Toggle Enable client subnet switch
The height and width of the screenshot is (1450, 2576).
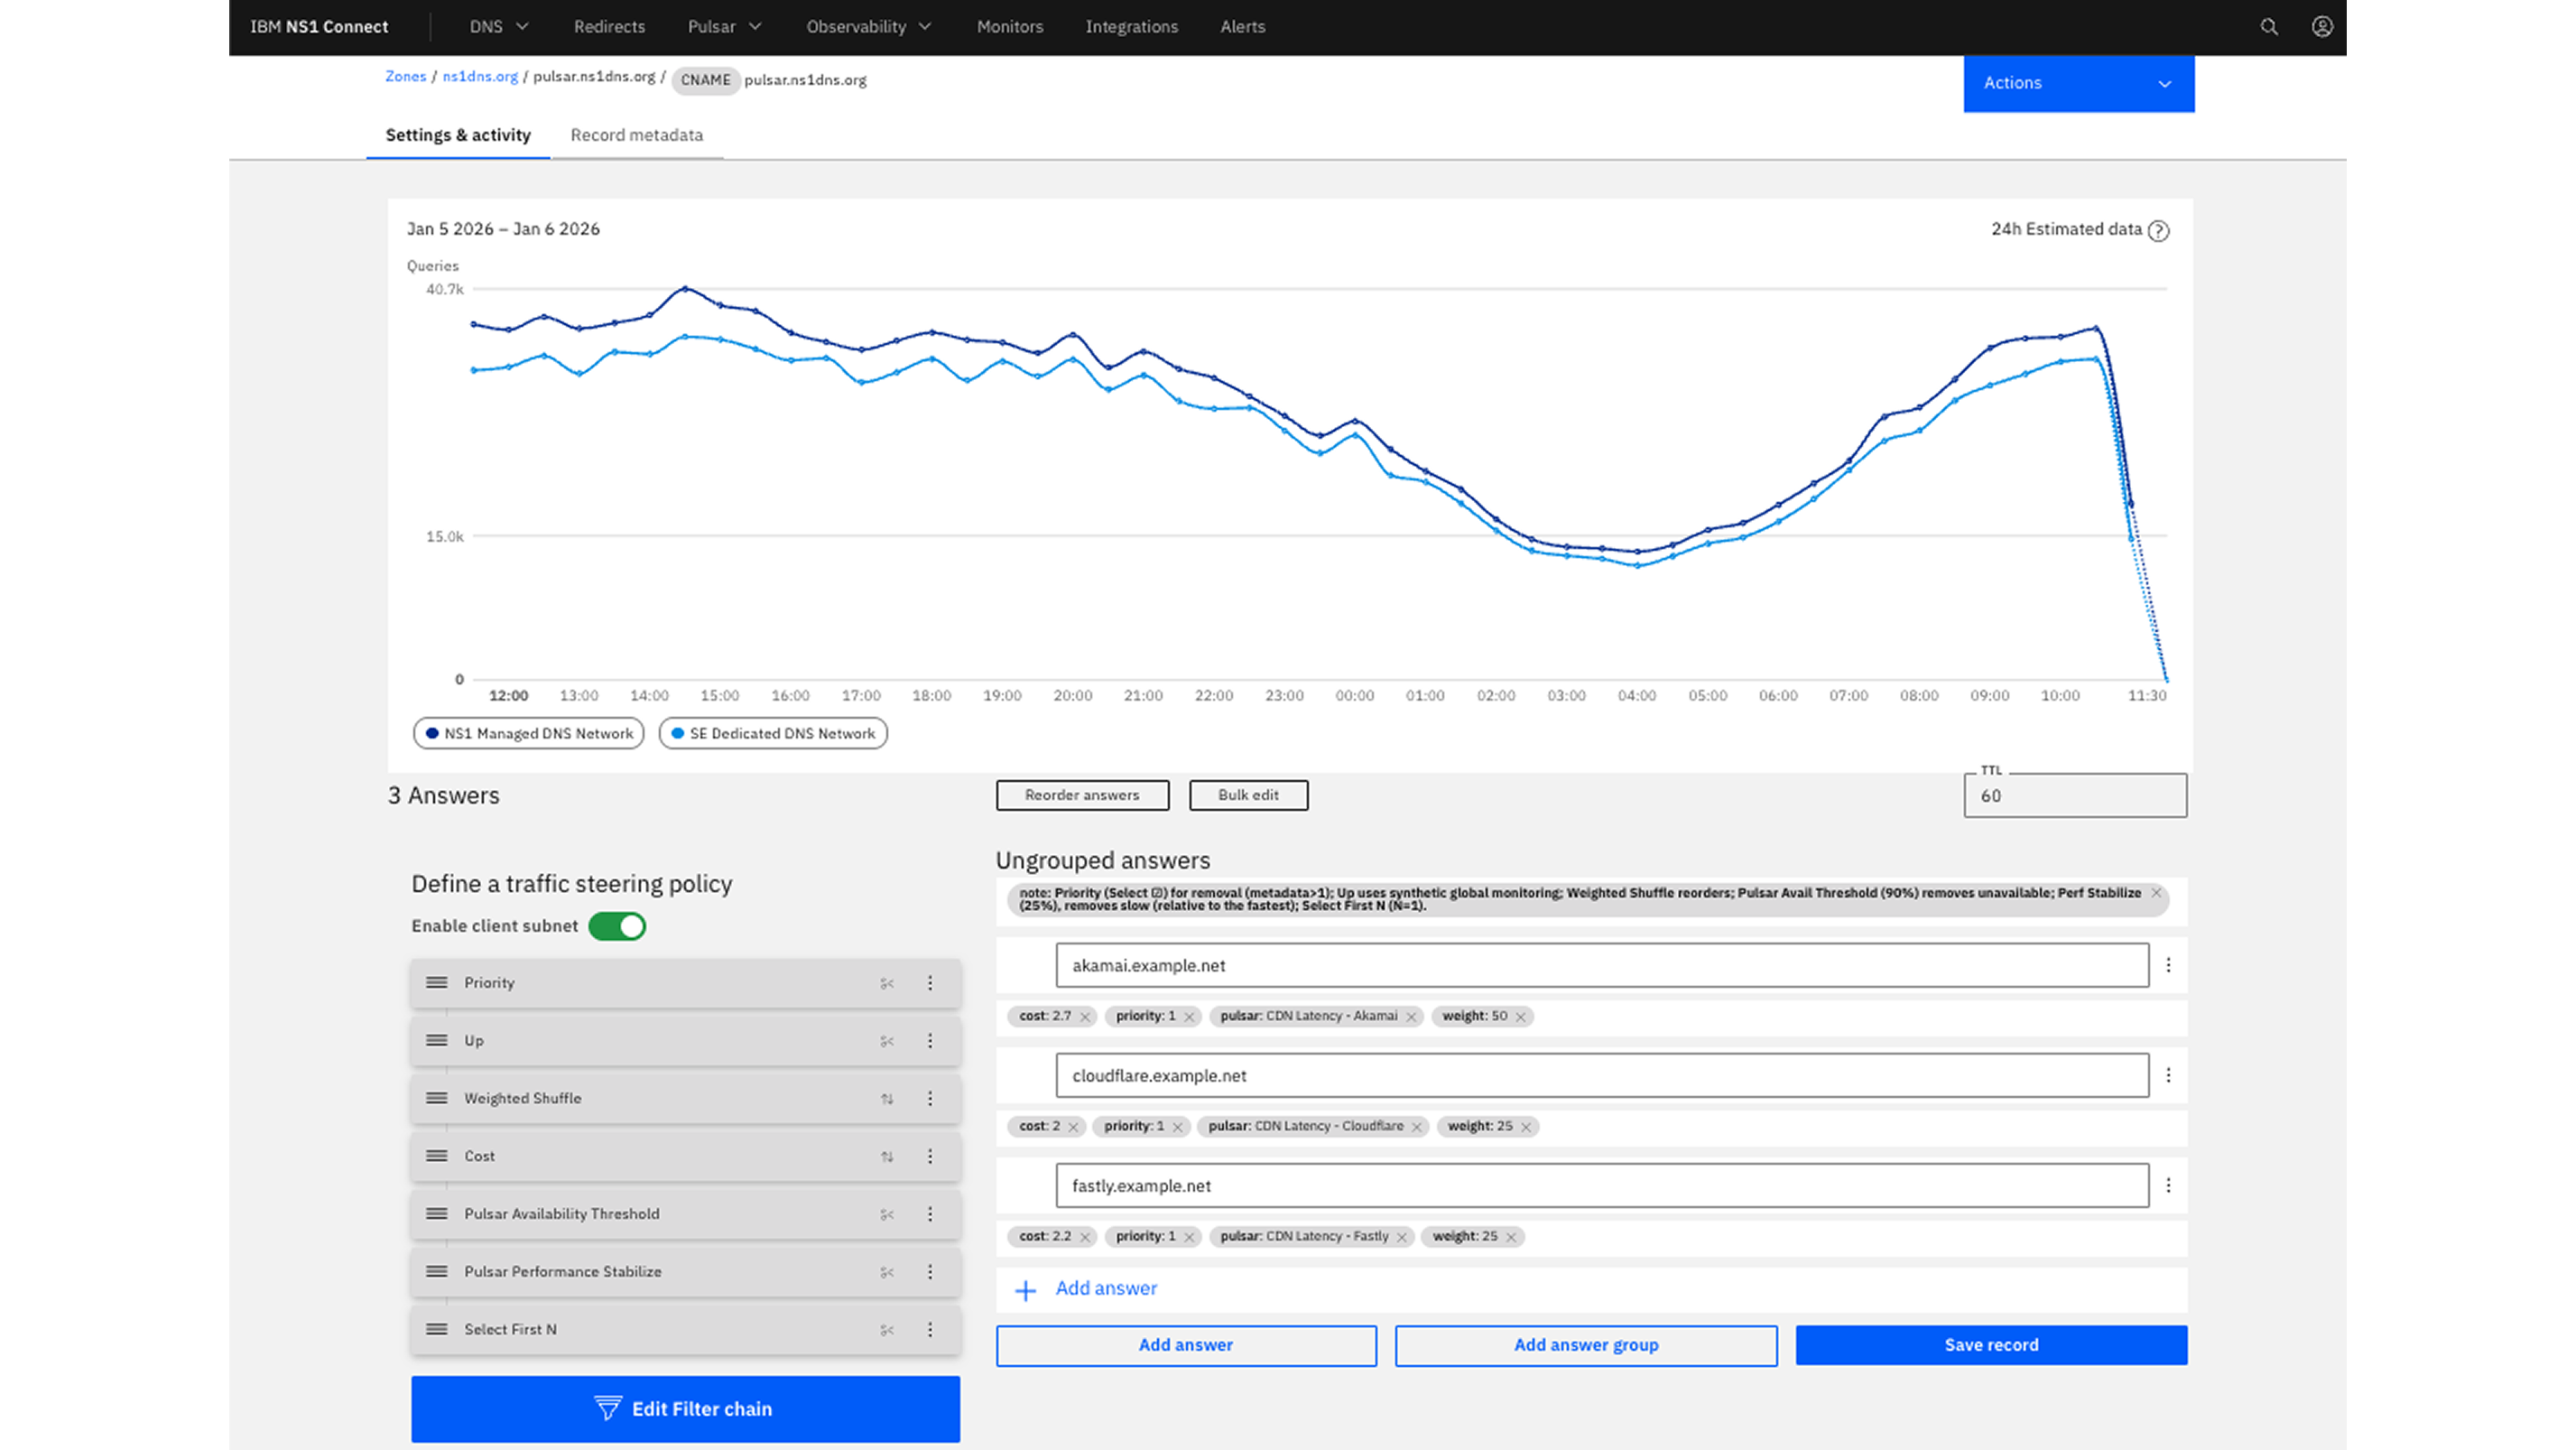pyautogui.click(x=617, y=926)
